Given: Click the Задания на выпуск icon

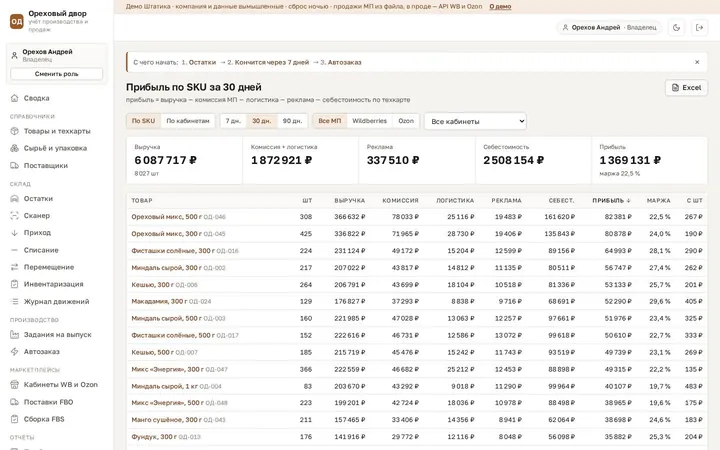Looking at the screenshot, I should (14, 334).
